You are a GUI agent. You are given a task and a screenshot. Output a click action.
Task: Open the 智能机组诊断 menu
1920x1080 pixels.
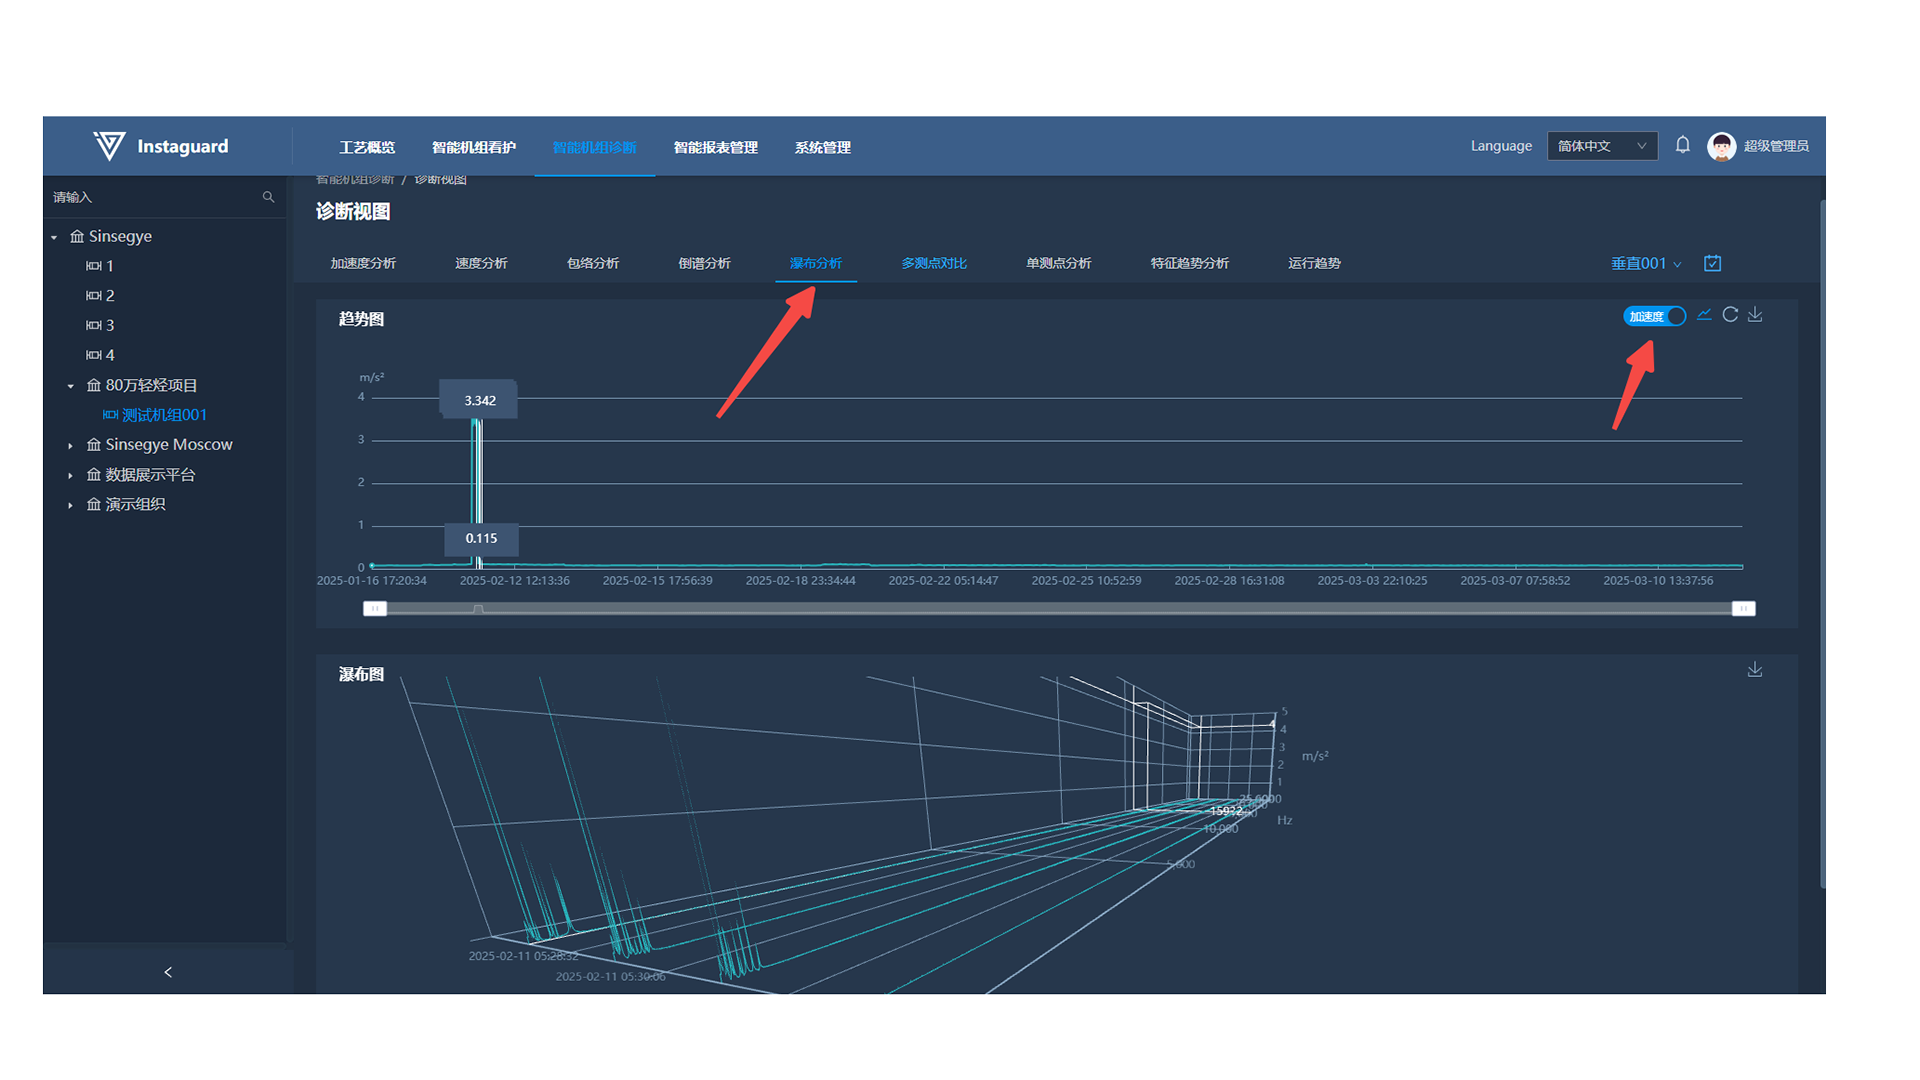click(594, 147)
